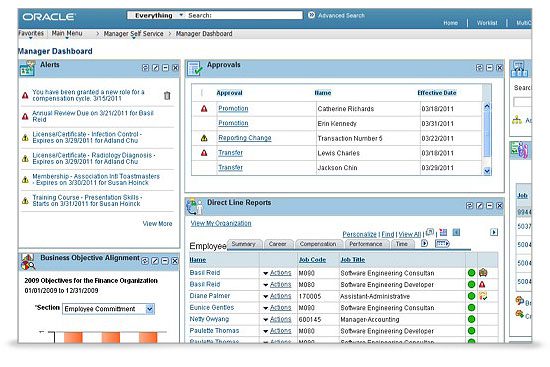Open the Favorites dropdown menu
The height and width of the screenshot is (367, 550).
tap(31, 34)
